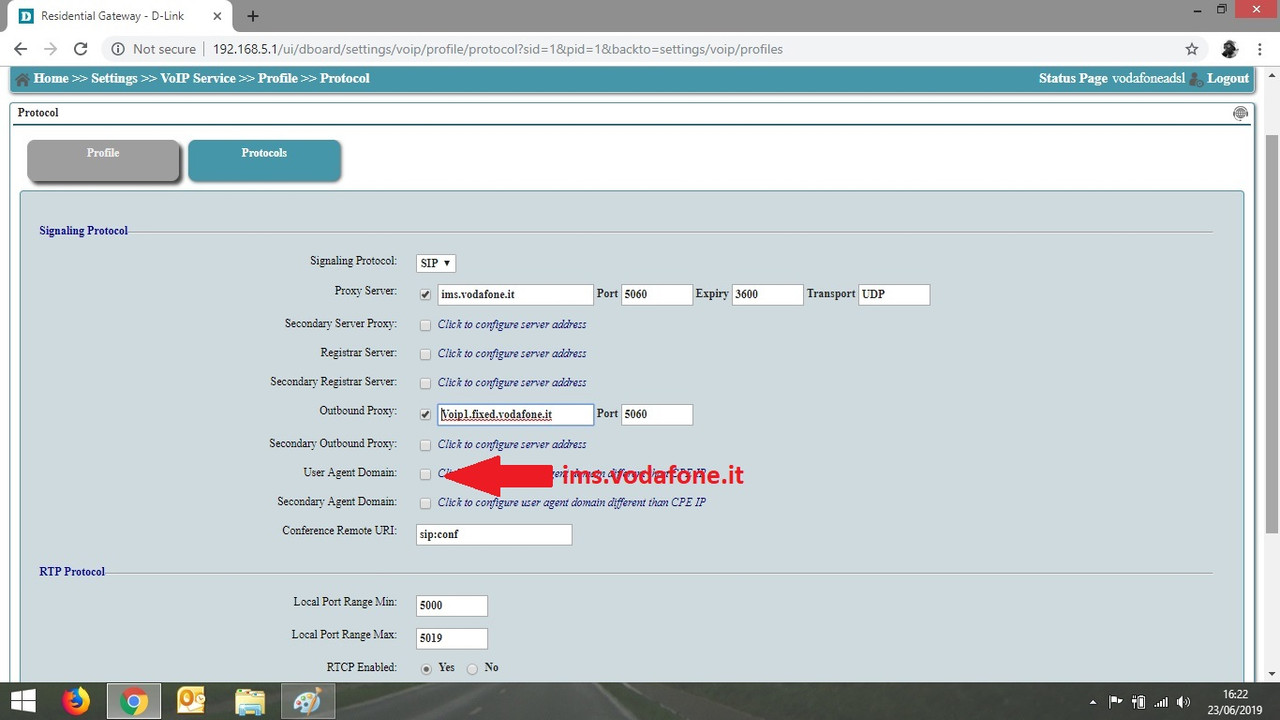
Task: Launch Firefox from the taskbar
Action: pos(75,702)
